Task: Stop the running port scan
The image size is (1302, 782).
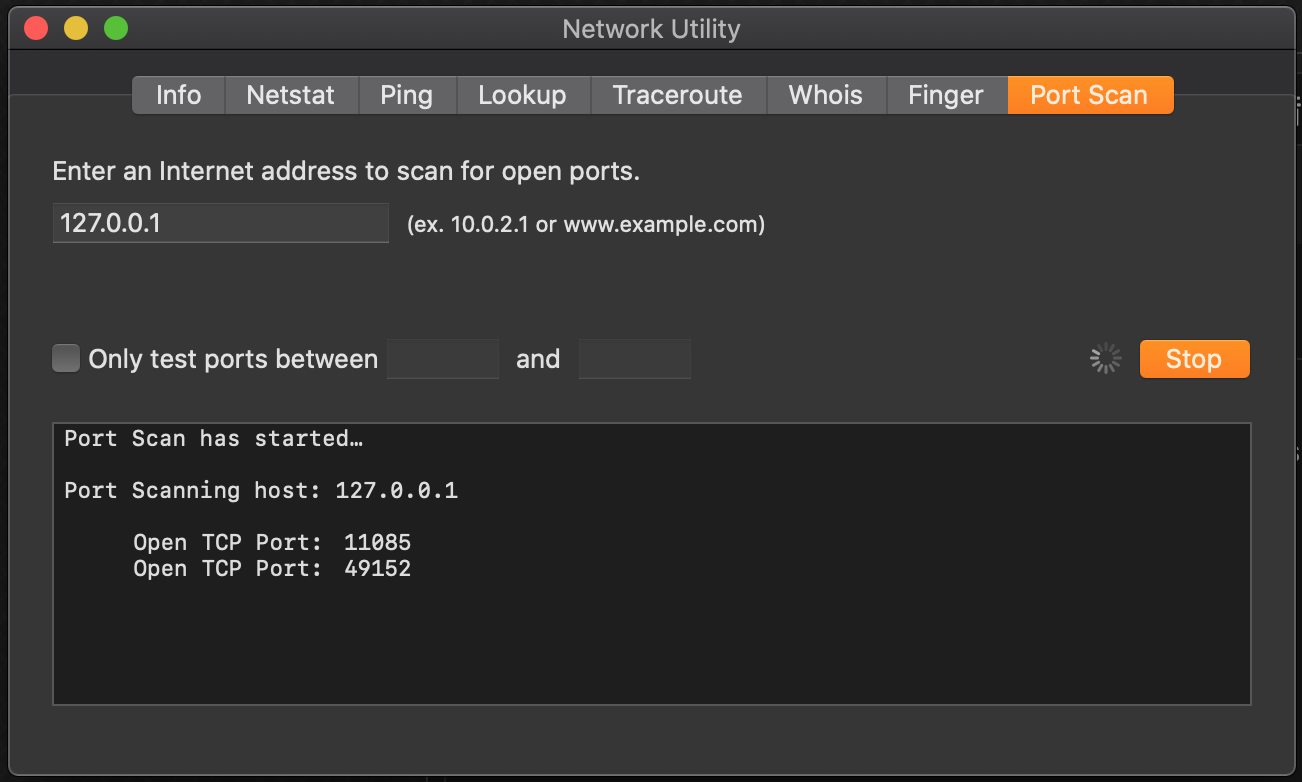Action: point(1194,359)
